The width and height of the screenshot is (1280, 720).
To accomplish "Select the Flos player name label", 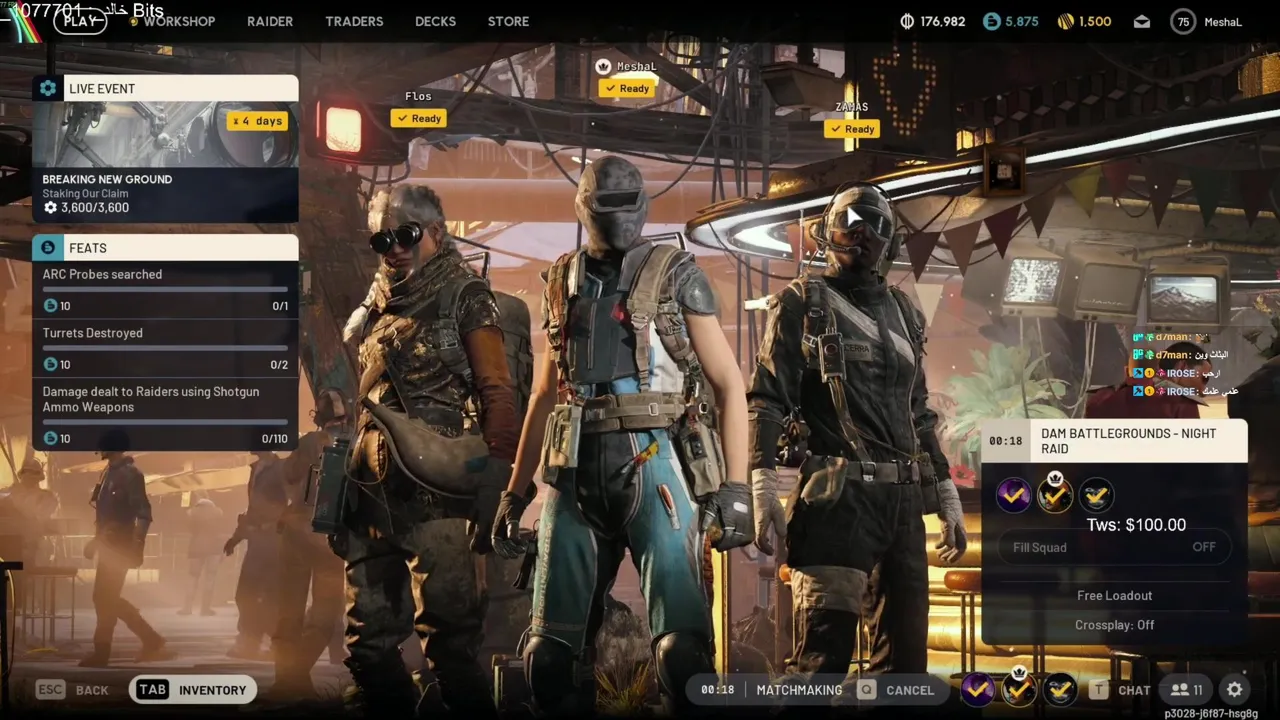I will [418, 96].
